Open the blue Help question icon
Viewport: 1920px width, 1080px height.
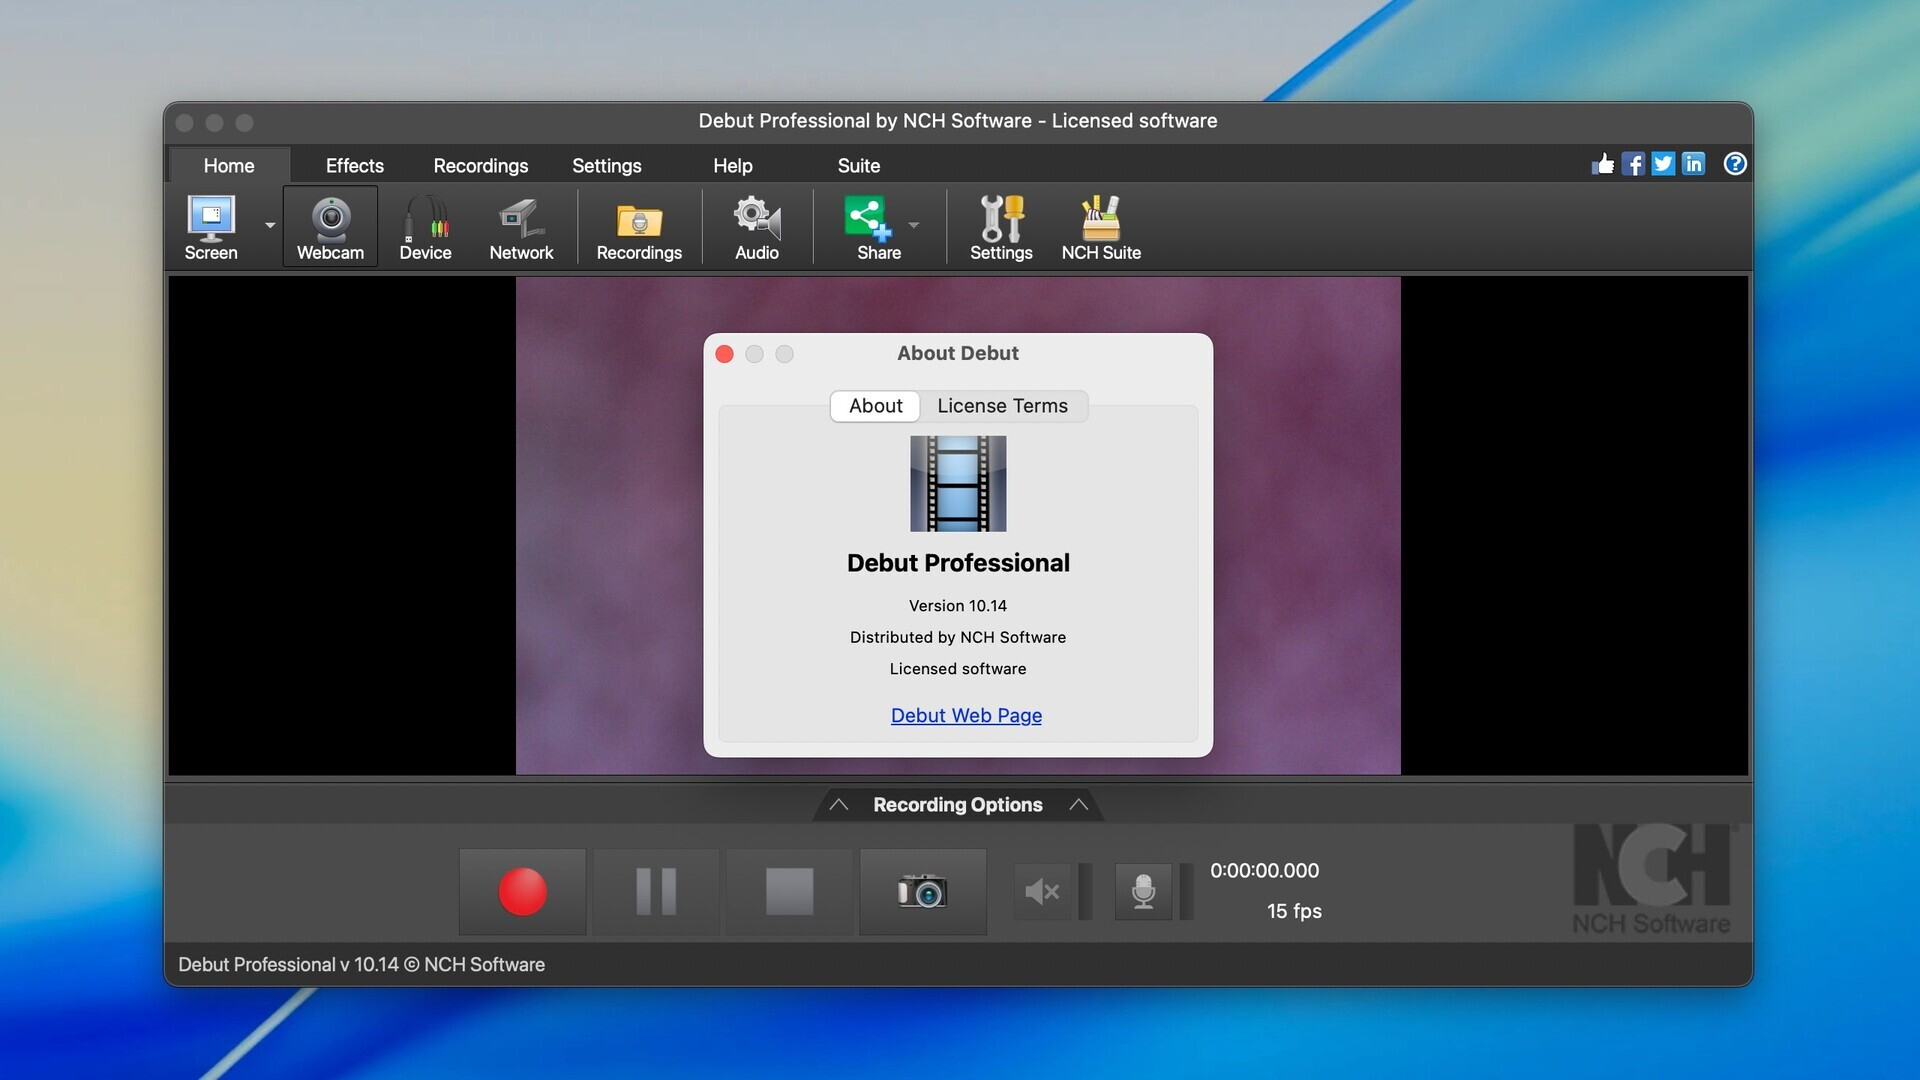(1735, 164)
